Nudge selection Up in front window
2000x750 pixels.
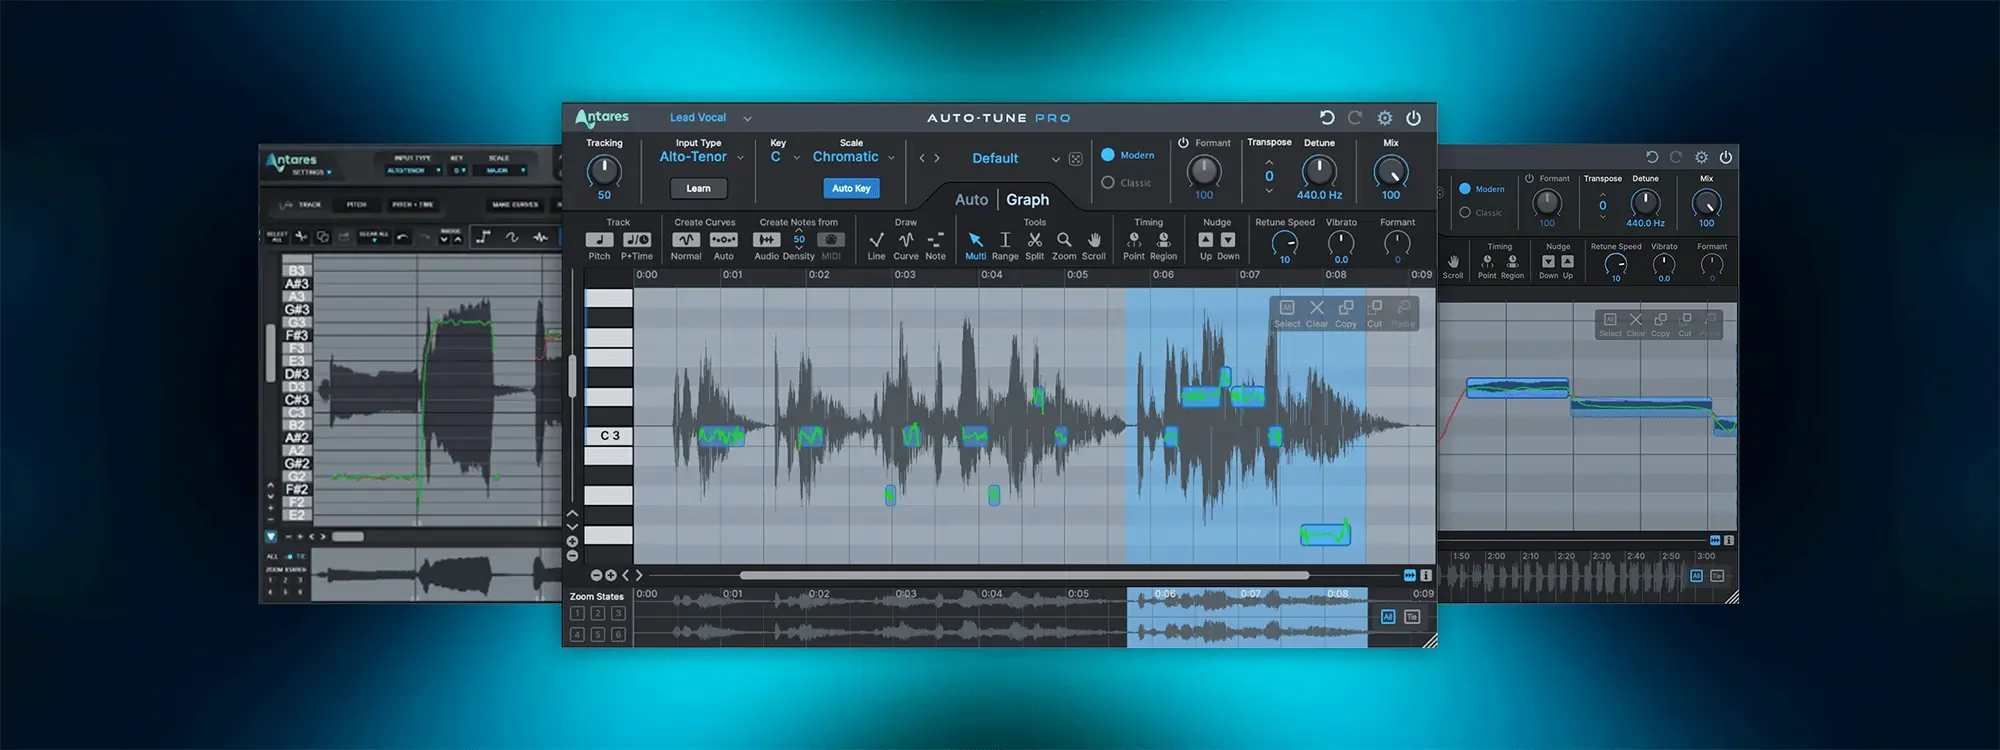point(1206,240)
